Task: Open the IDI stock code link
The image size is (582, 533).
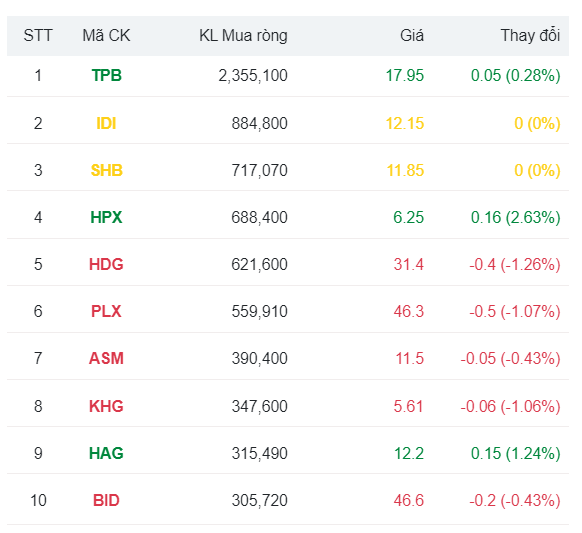Action: [x=107, y=124]
